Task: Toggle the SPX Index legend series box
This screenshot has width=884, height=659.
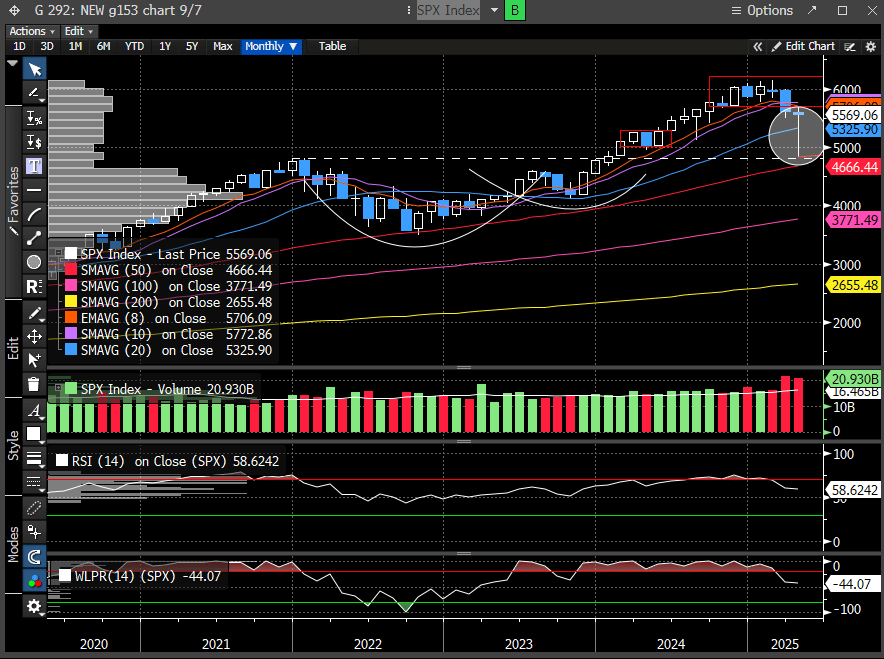Action: coord(71,254)
